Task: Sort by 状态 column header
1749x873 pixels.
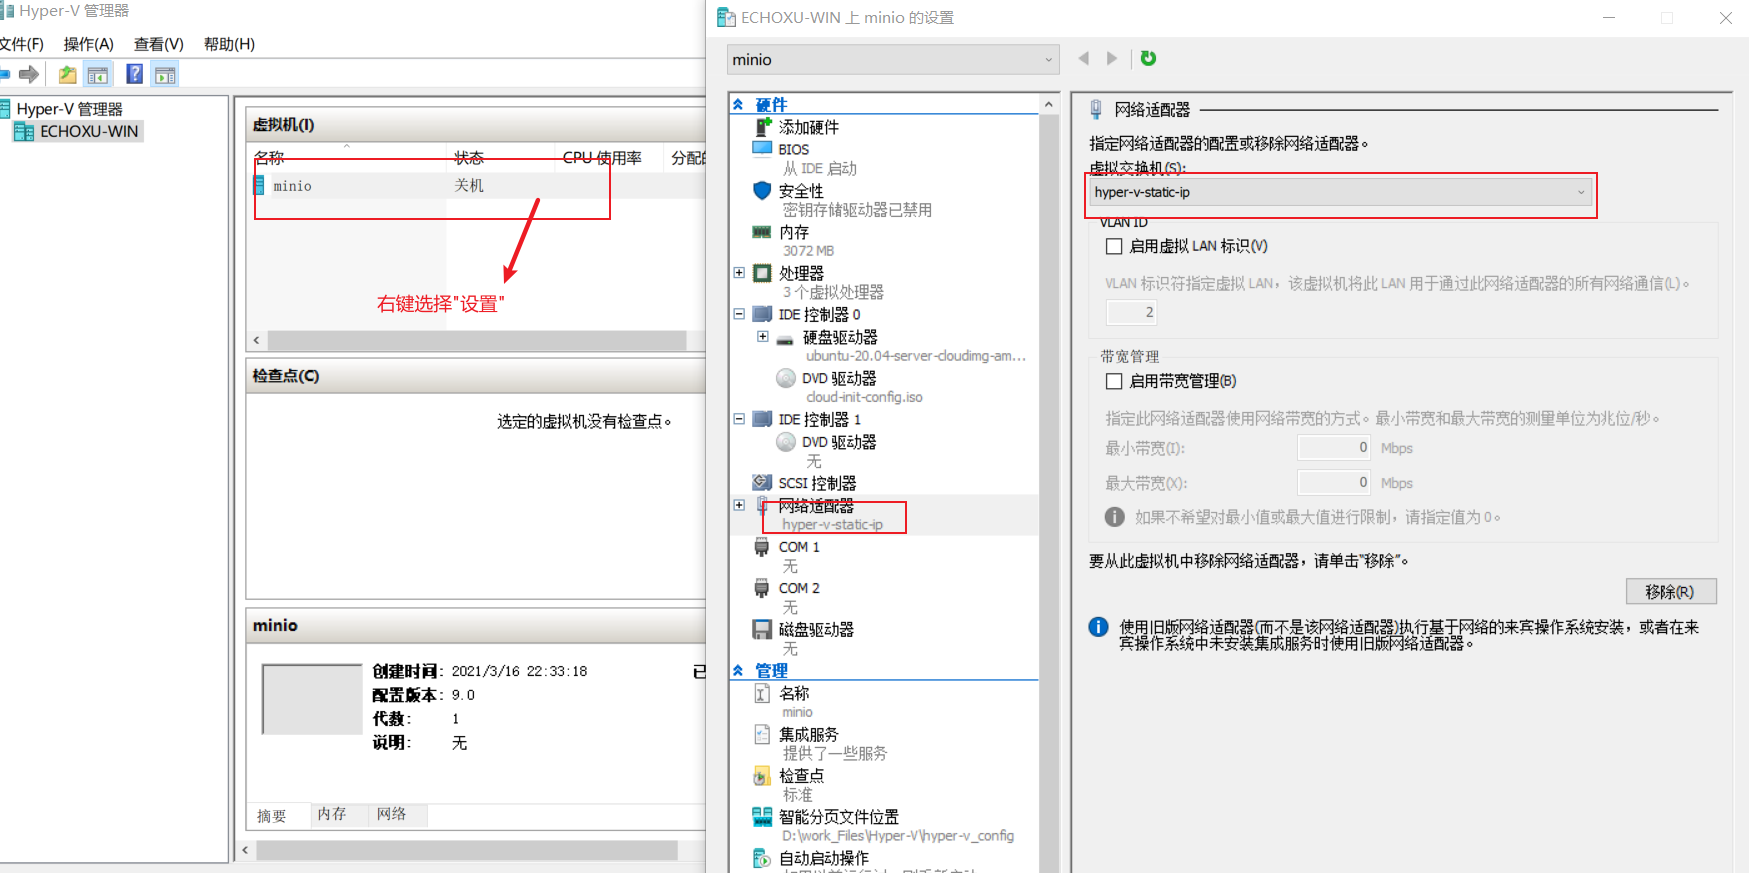Action: tap(500, 157)
